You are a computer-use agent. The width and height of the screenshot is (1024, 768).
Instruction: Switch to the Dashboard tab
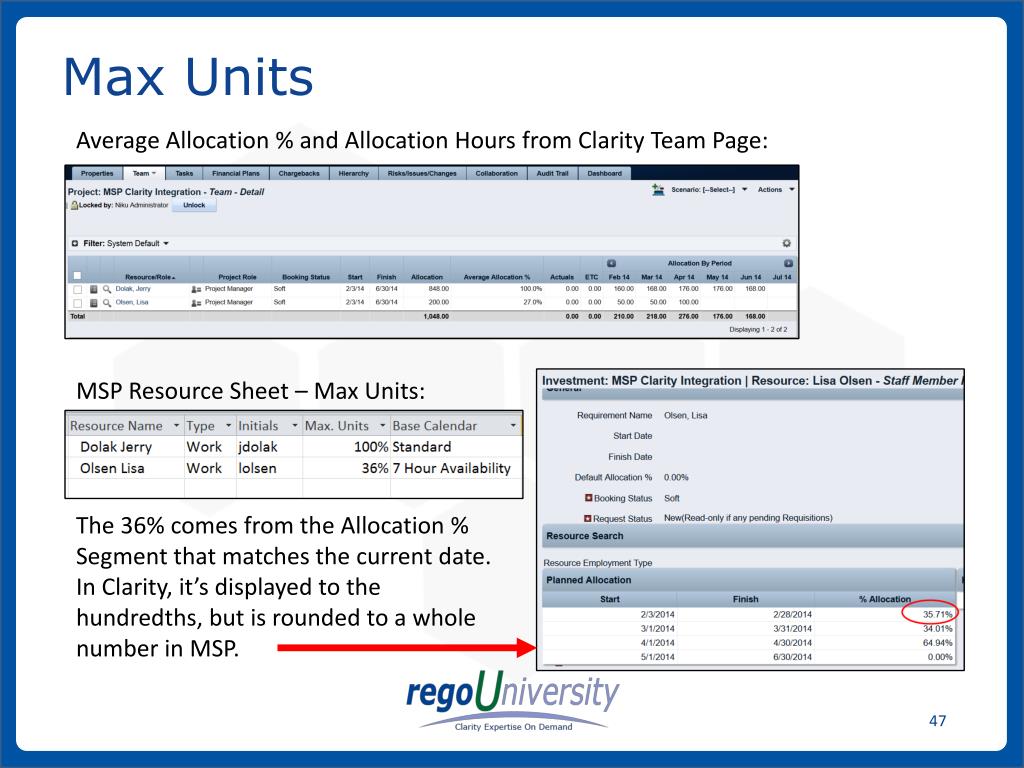click(x=605, y=173)
